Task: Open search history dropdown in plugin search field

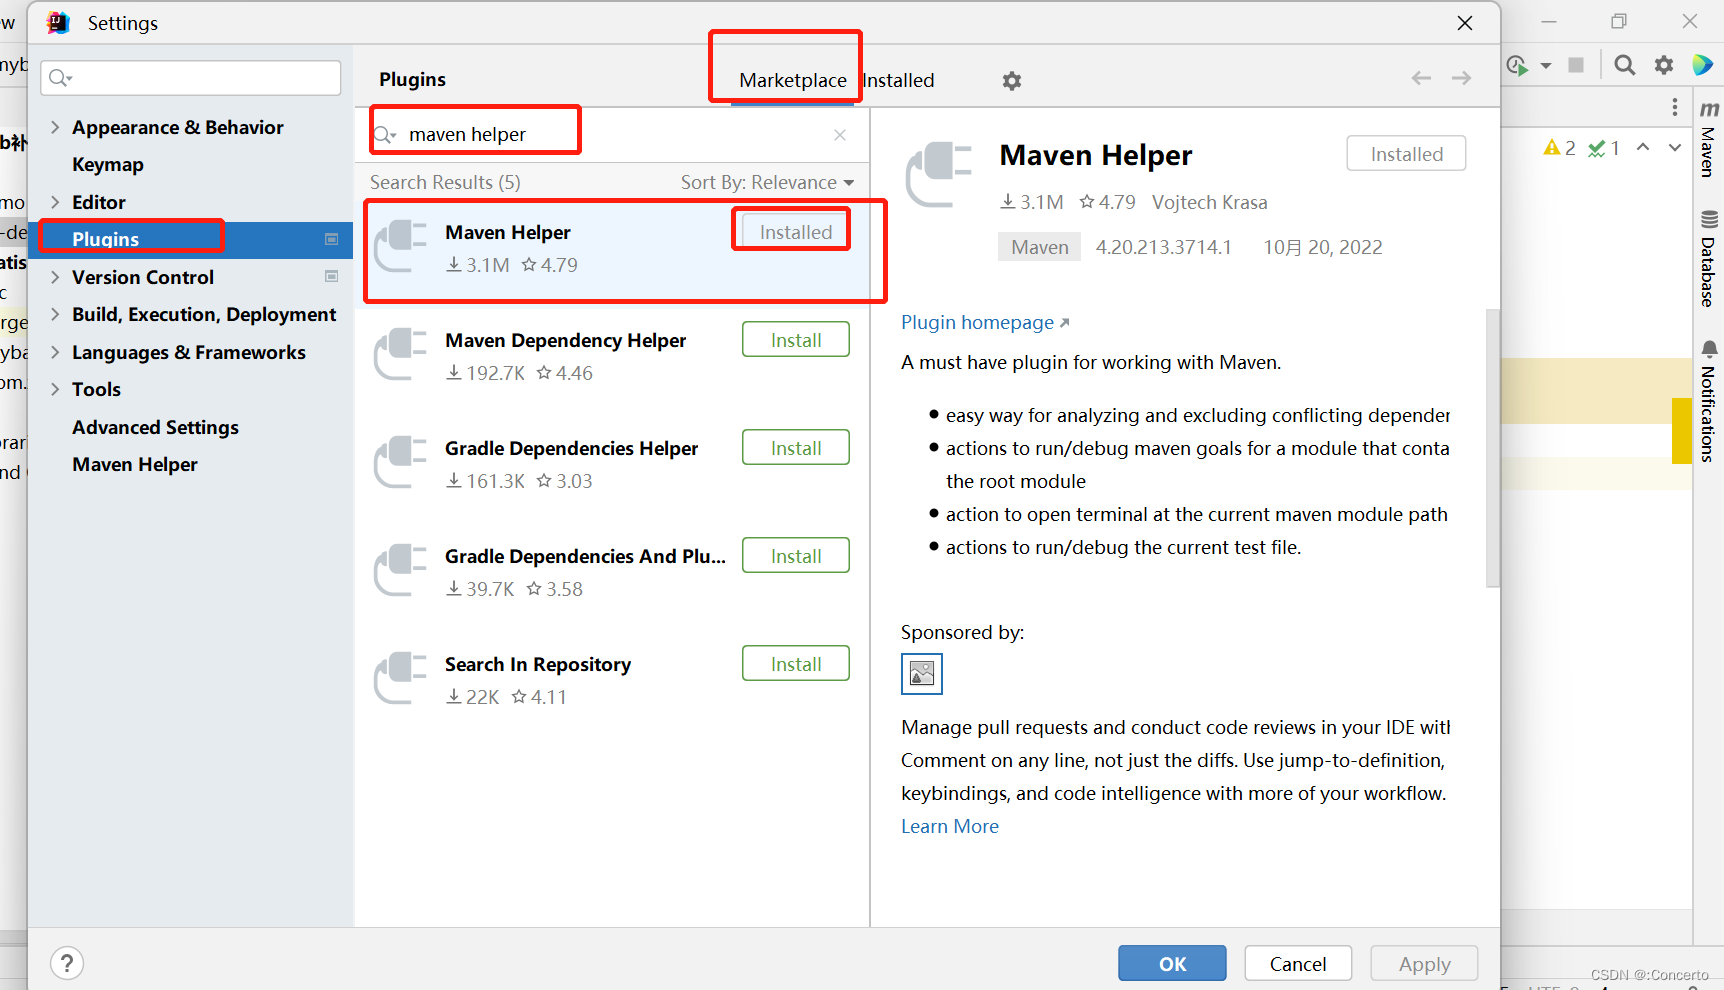Action: pyautogui.click(x=386, y=135)
